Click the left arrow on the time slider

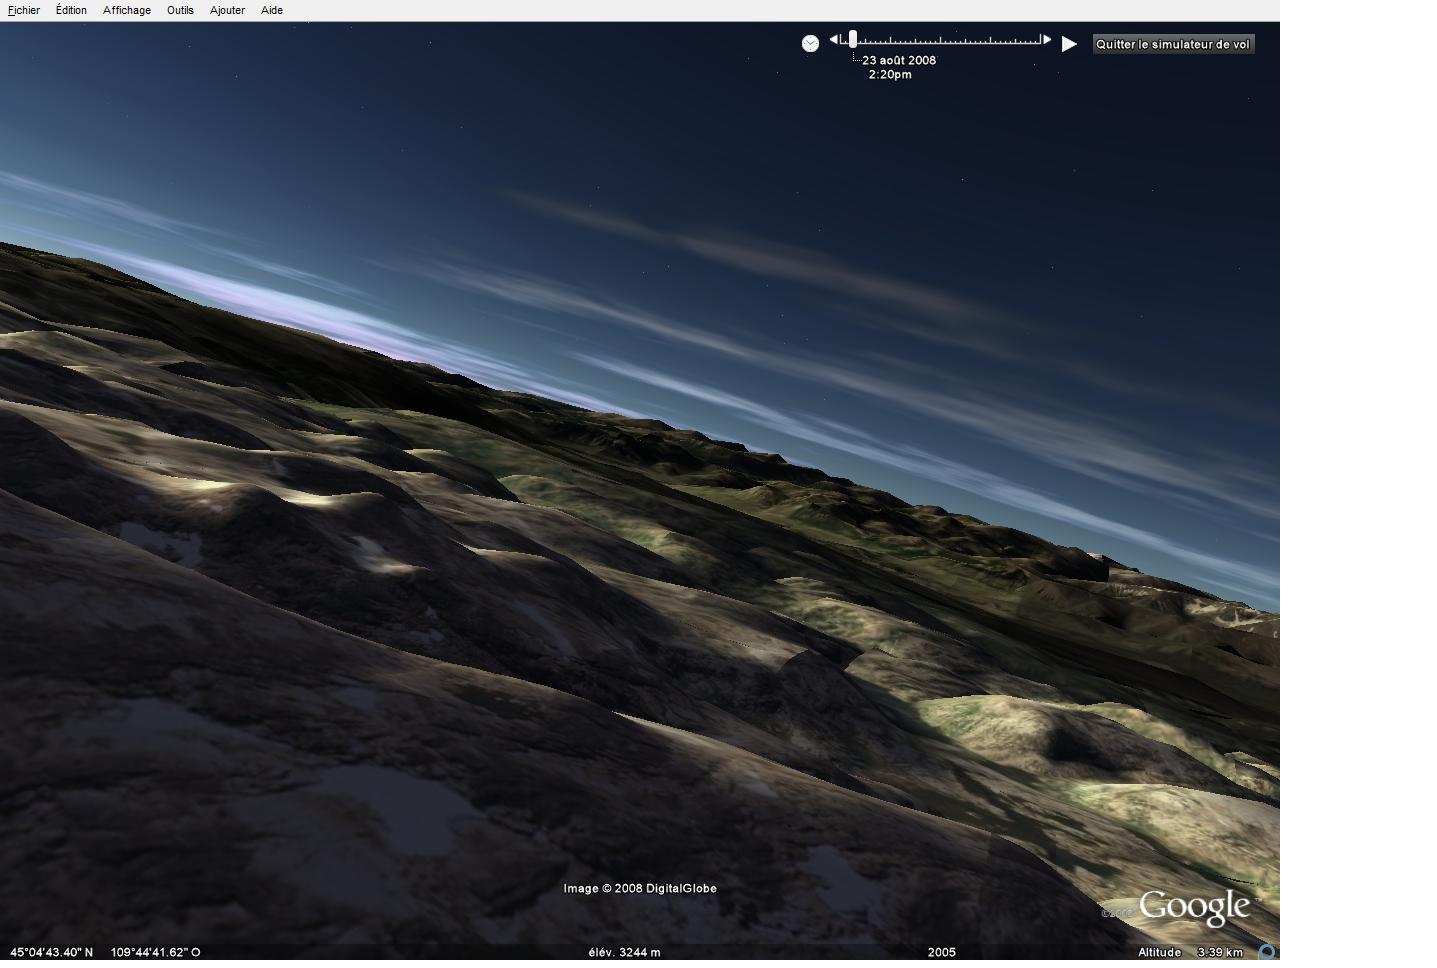tap(834, 40)
